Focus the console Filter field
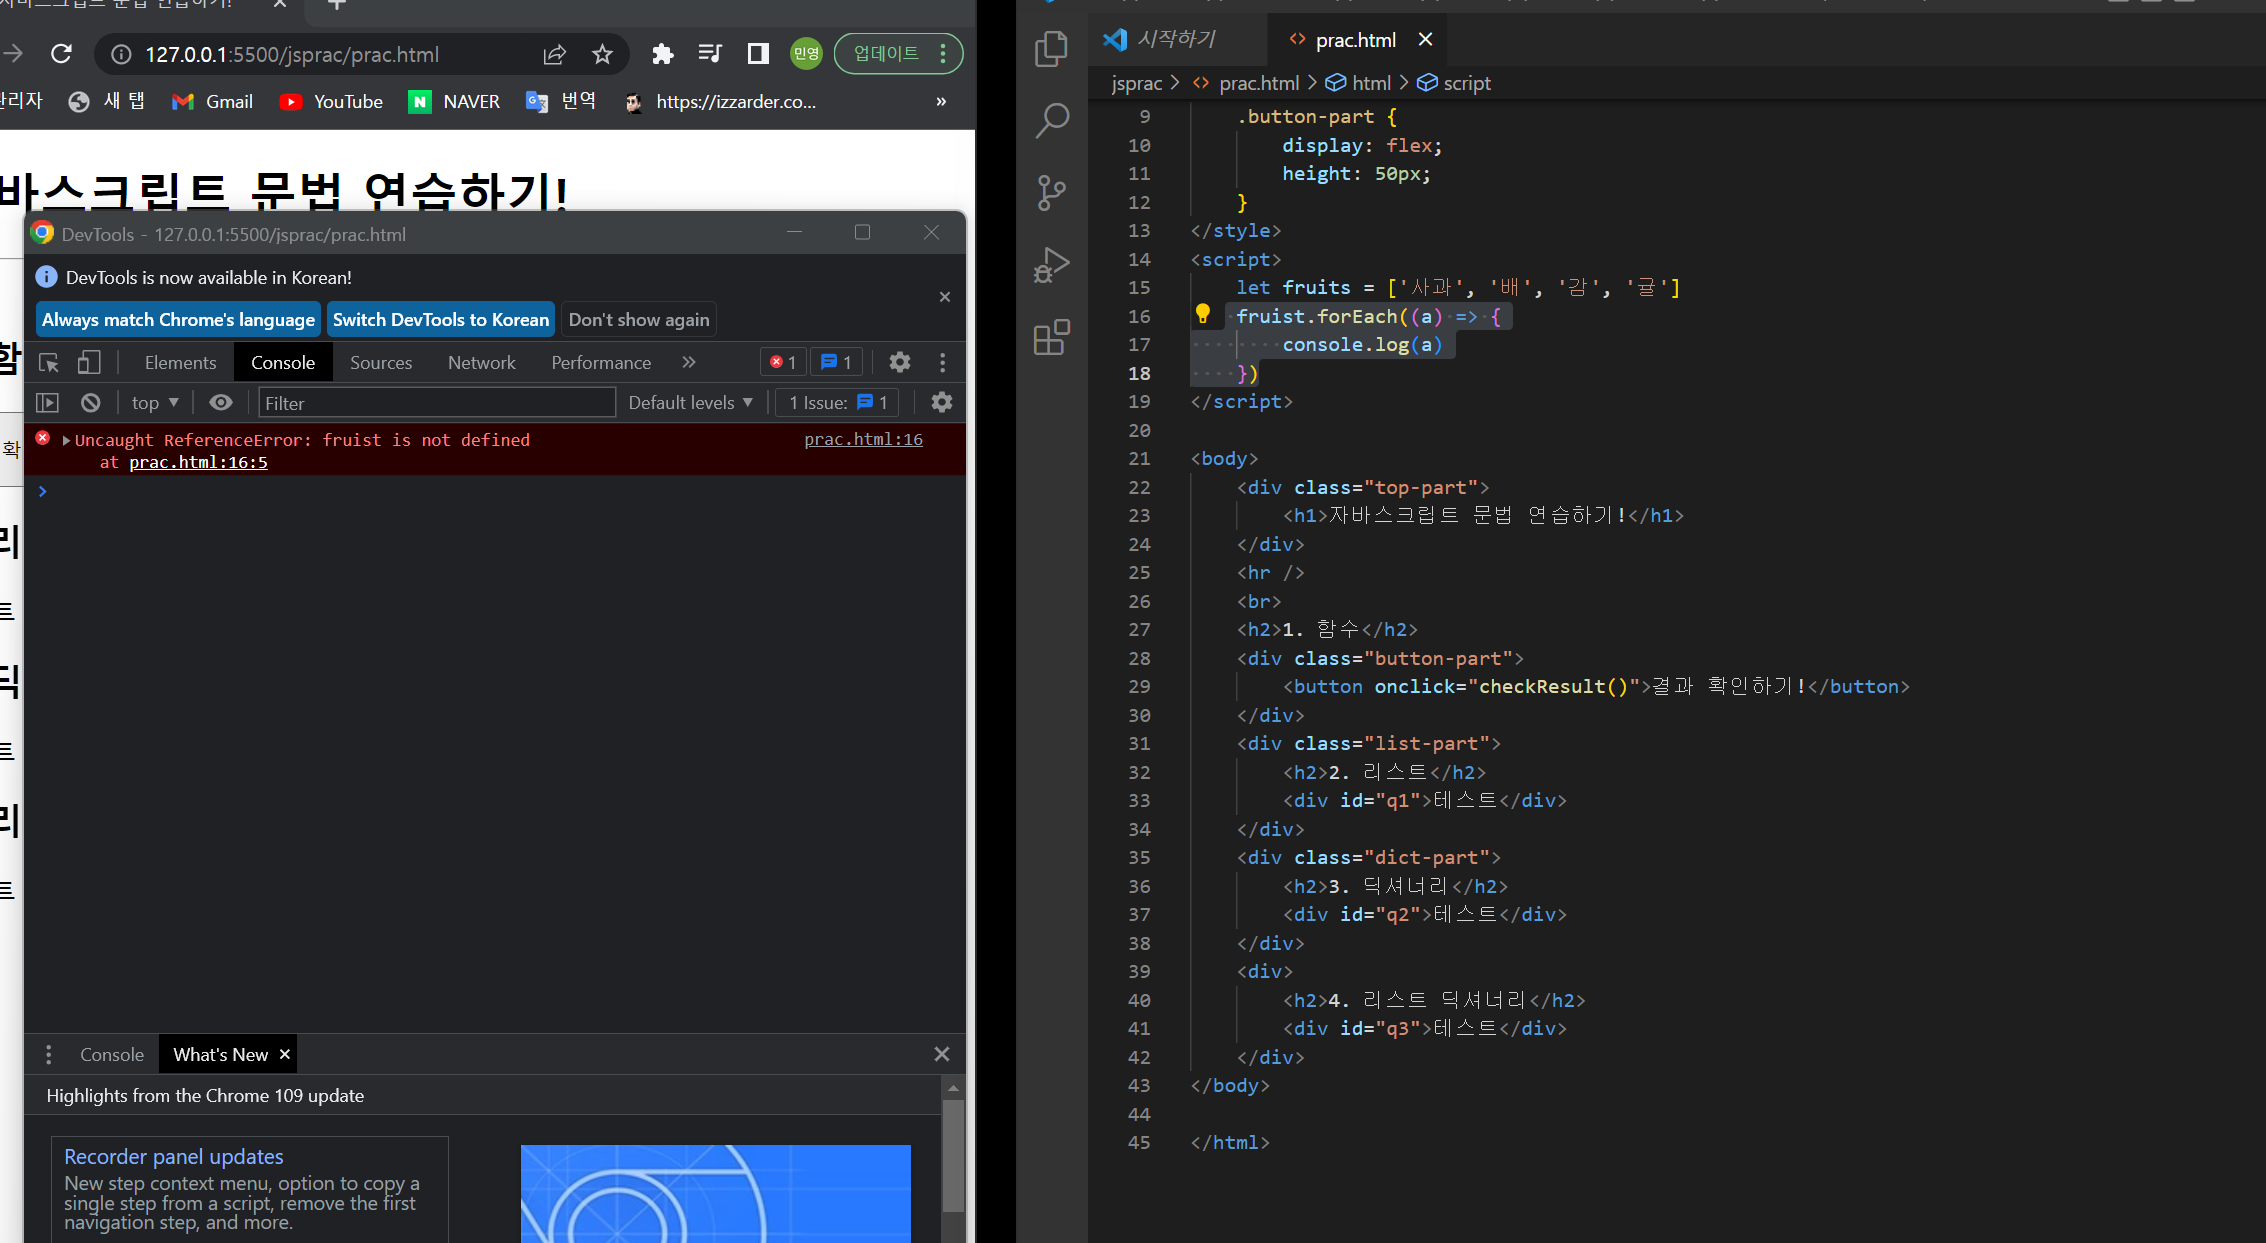The height and width of the screenshot is (1243, 2266). (437, 403)
